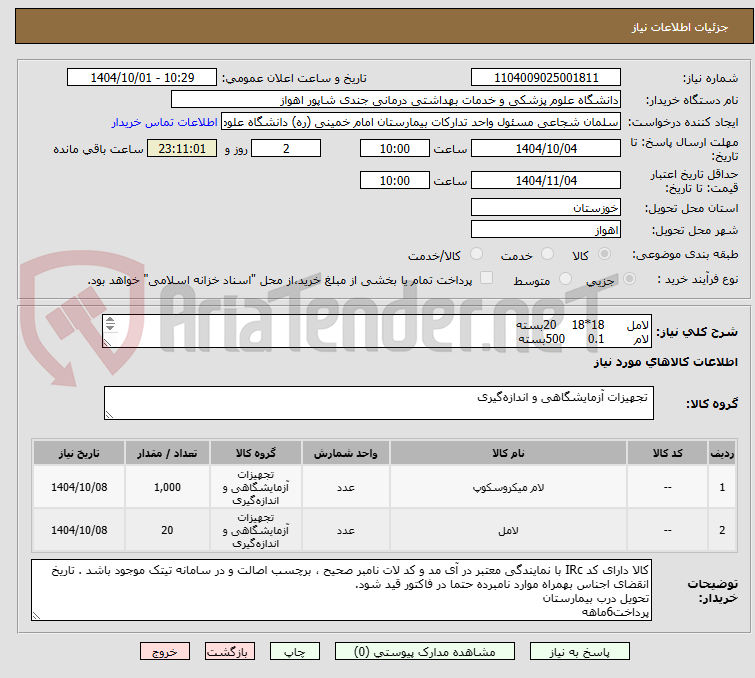Click the 'اطلاعات کالاهای مورد نیاز' section heading

pyautogui.click(x=665, y=362)
